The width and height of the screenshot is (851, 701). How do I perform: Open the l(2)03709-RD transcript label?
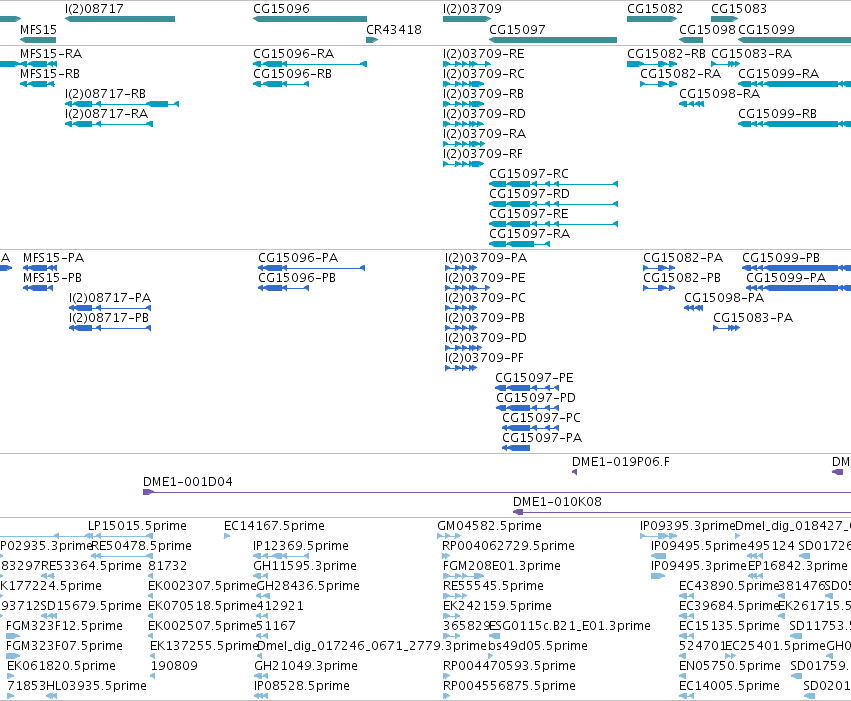coord(484,114)
